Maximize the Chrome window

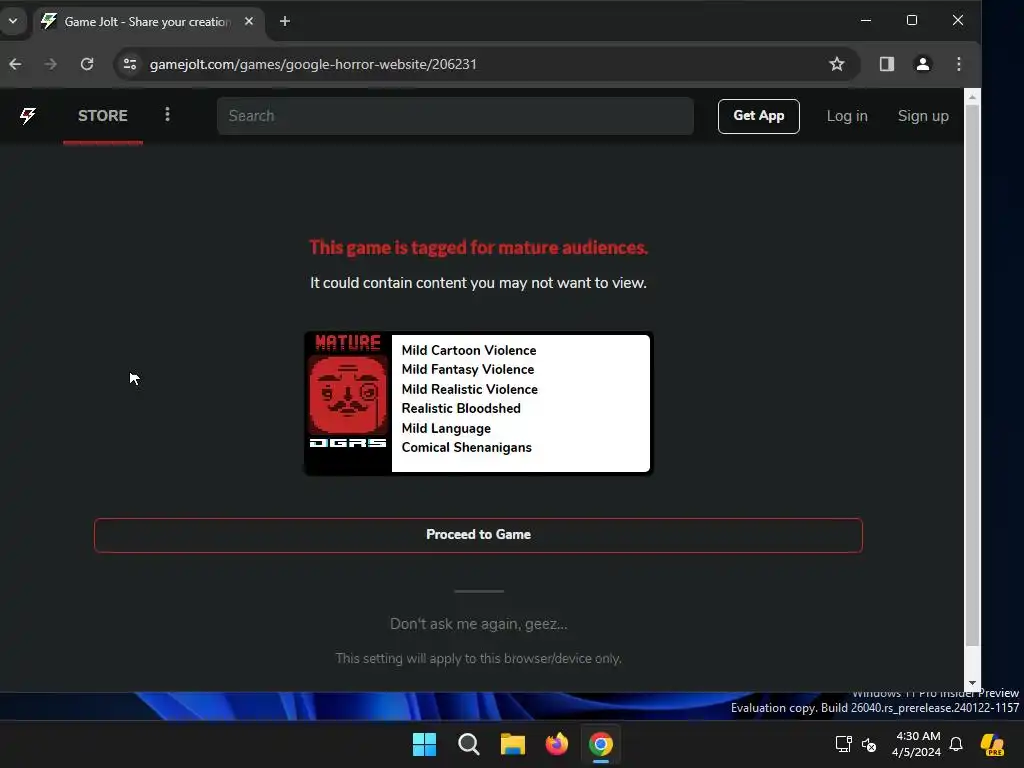click(912, 20)
